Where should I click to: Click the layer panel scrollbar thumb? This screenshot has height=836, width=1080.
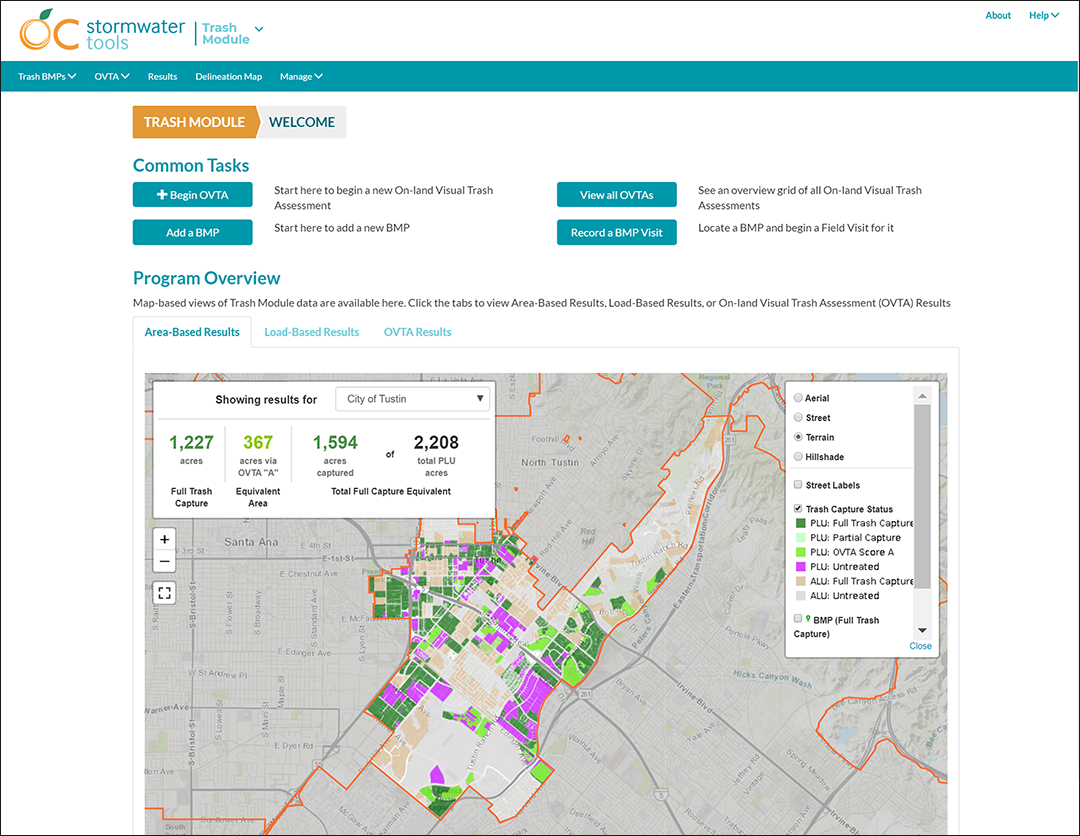[x=922, y=497]
